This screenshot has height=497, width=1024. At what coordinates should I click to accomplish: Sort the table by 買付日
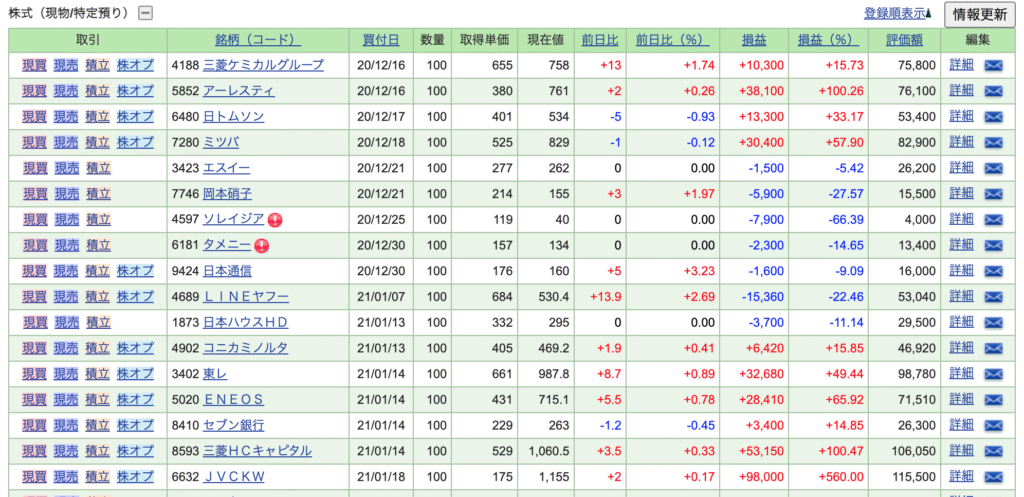click(x=381, y=40)
